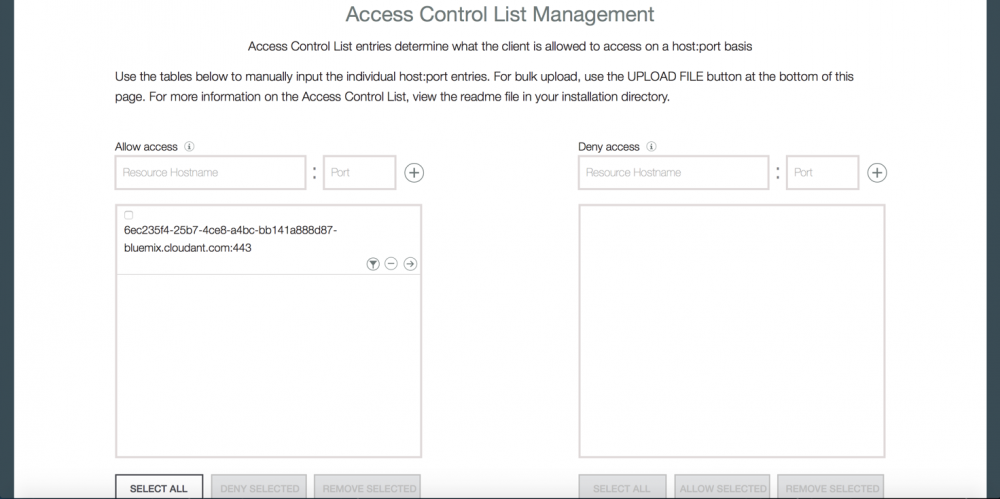Focus Allow access Resource Hostname field

pos(210,172)
